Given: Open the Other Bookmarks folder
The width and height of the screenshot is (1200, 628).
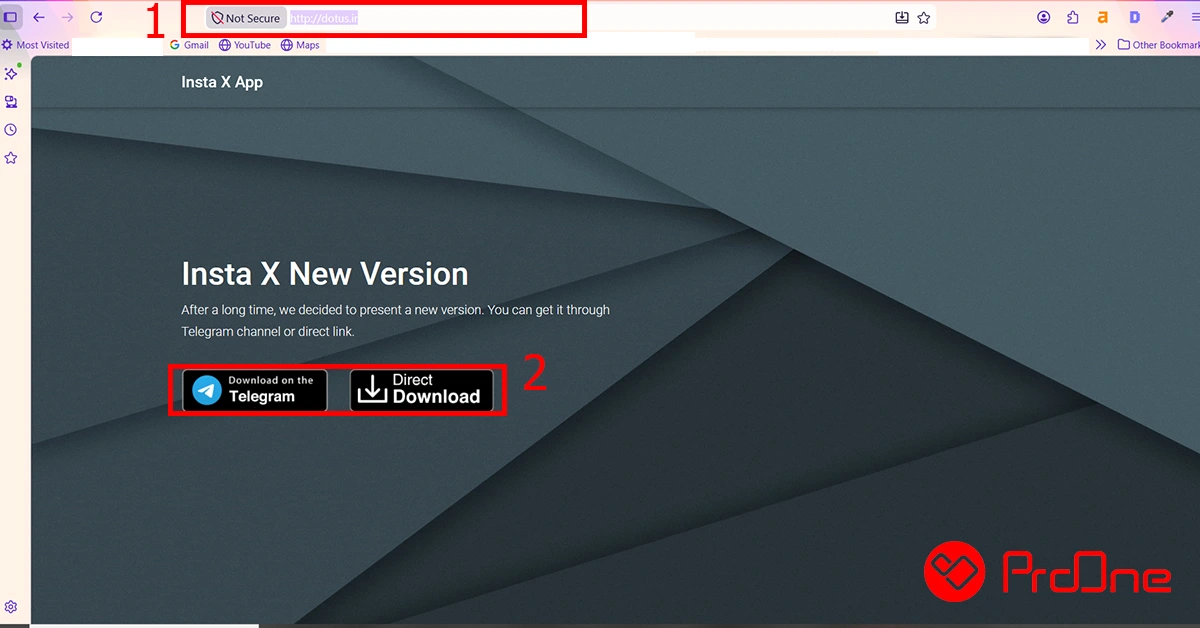Looking at the screenshot, I should [x=1158, y=45].
